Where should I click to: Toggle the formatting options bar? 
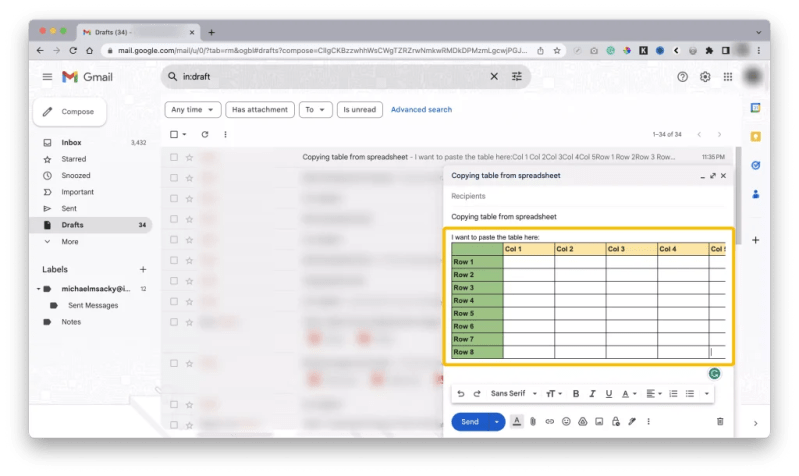pyautogui.click(x=517, y=422)
